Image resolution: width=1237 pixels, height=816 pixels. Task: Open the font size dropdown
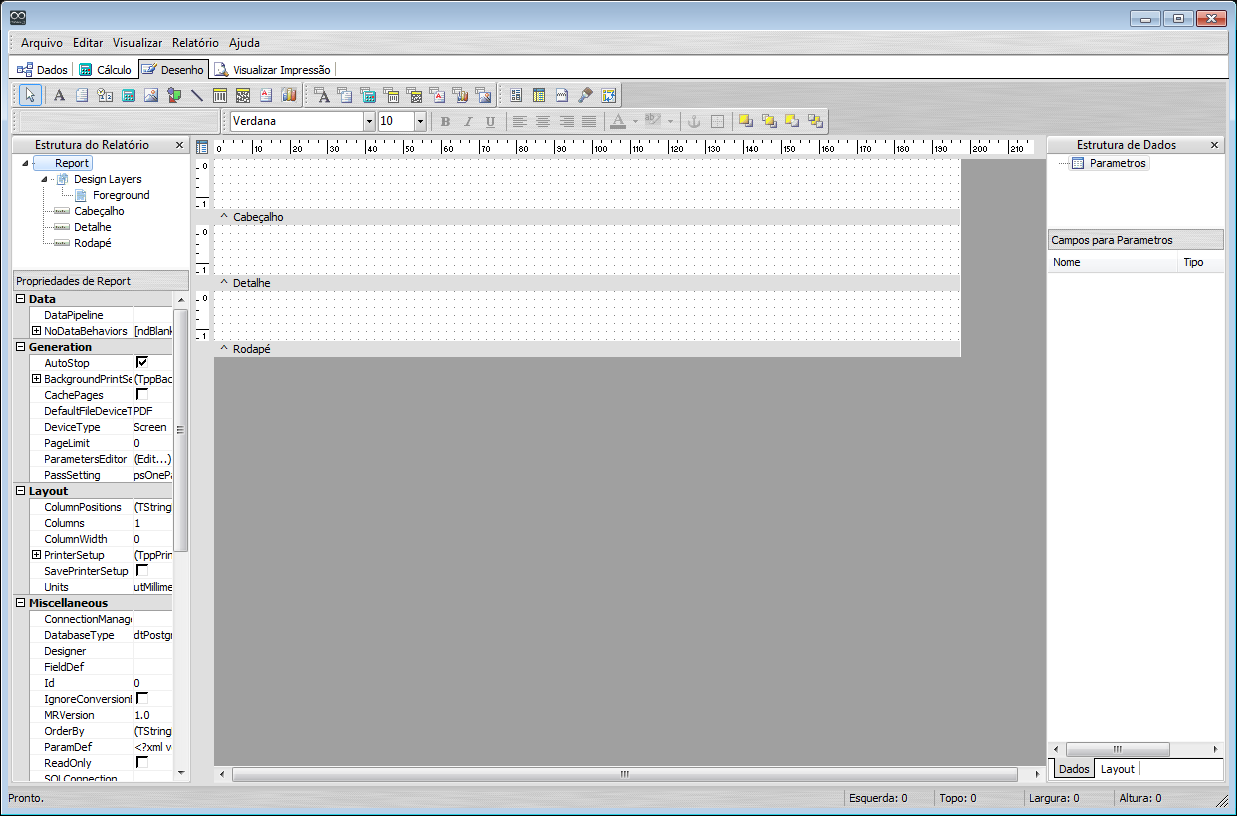coord(420,121)
